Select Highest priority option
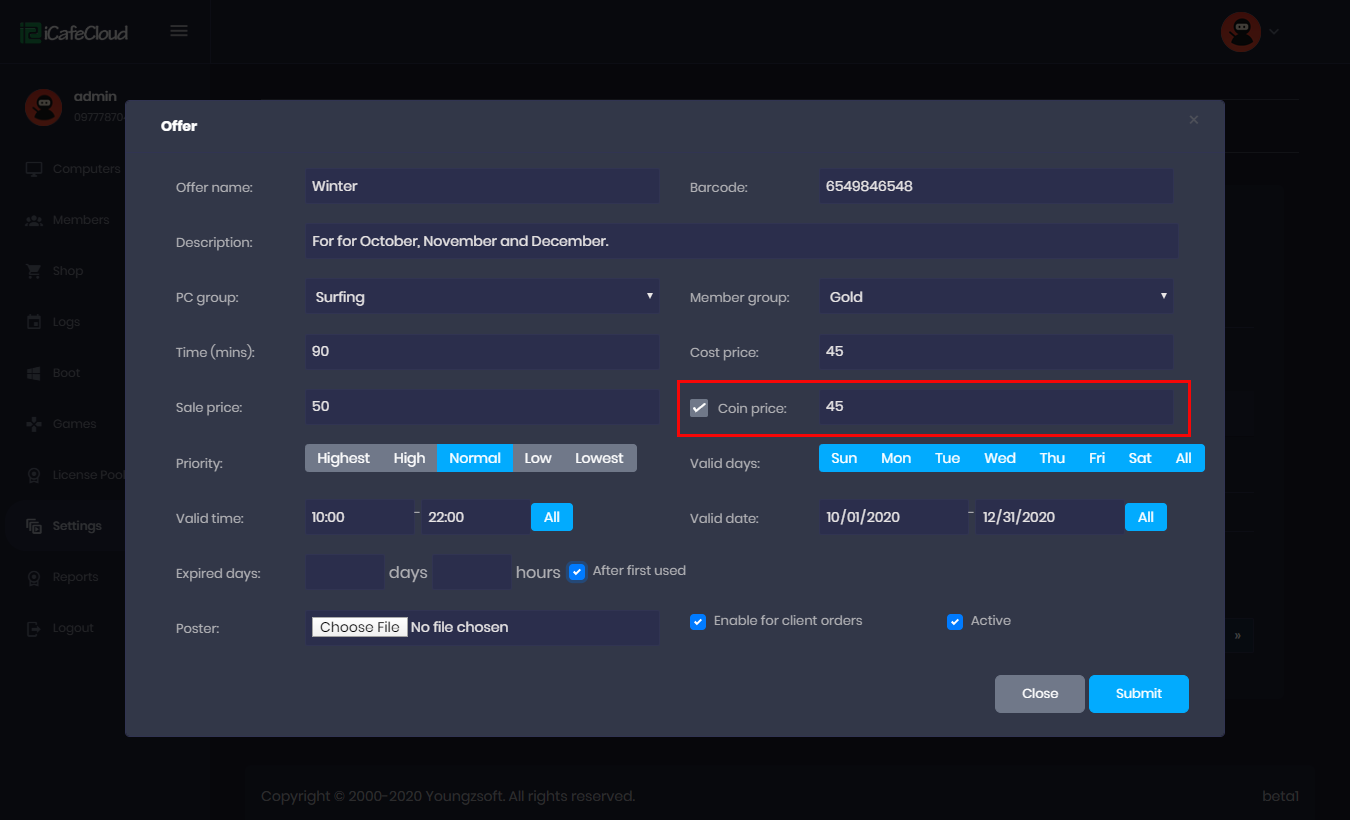This screenshot has width=1350, height=820. tap(343, 458)
